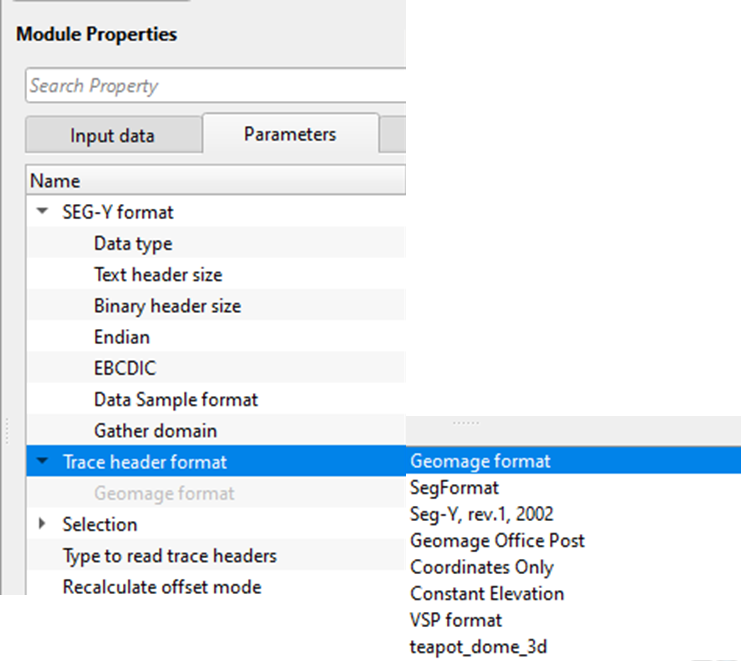Screen dimensions: 741x661
Task: Expand the Selection group
Action: pos(42,524)
